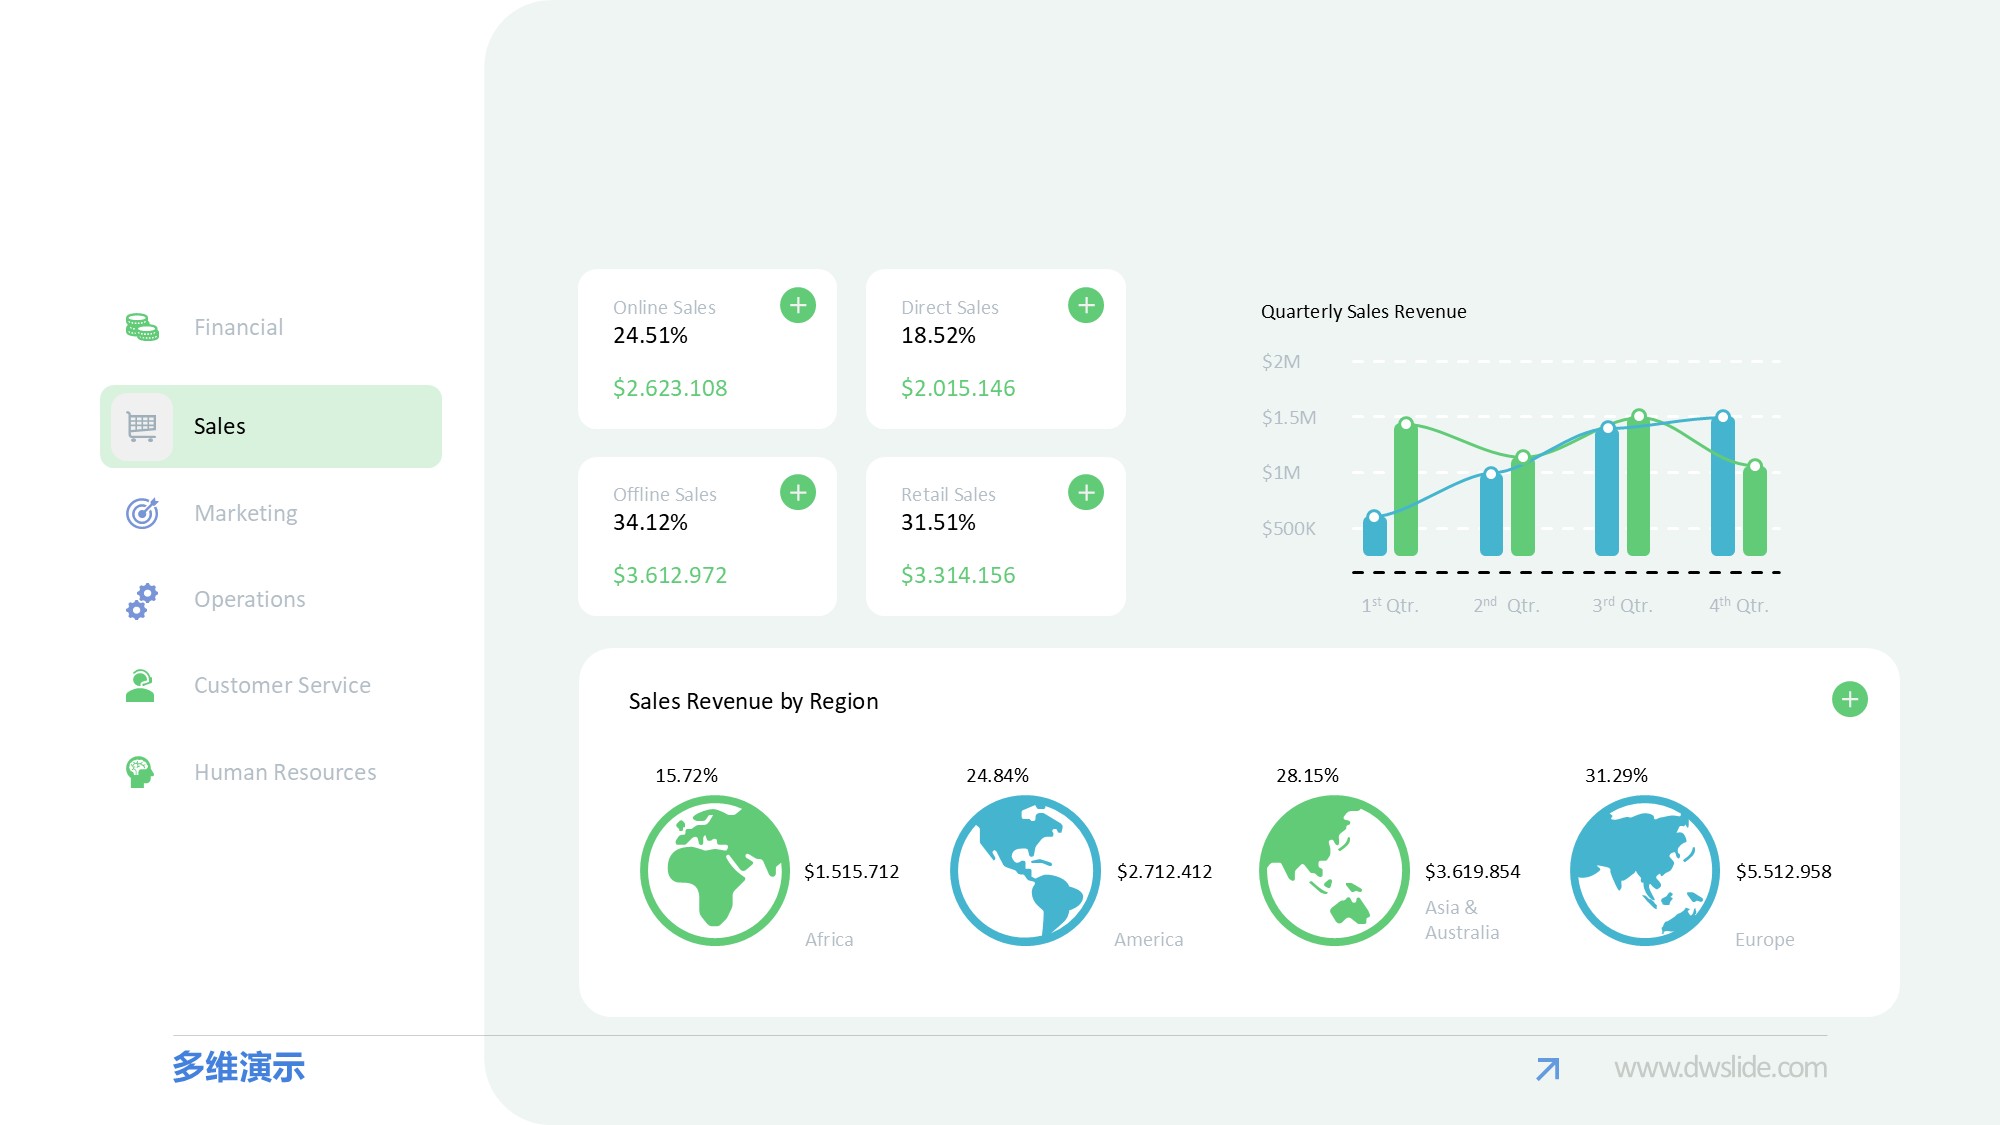Select the Human Resources menu item

[285, 772]
